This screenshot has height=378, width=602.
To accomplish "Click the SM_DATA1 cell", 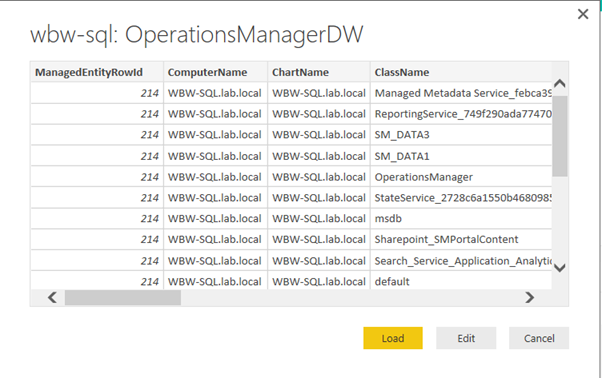I will pos(461,156).
